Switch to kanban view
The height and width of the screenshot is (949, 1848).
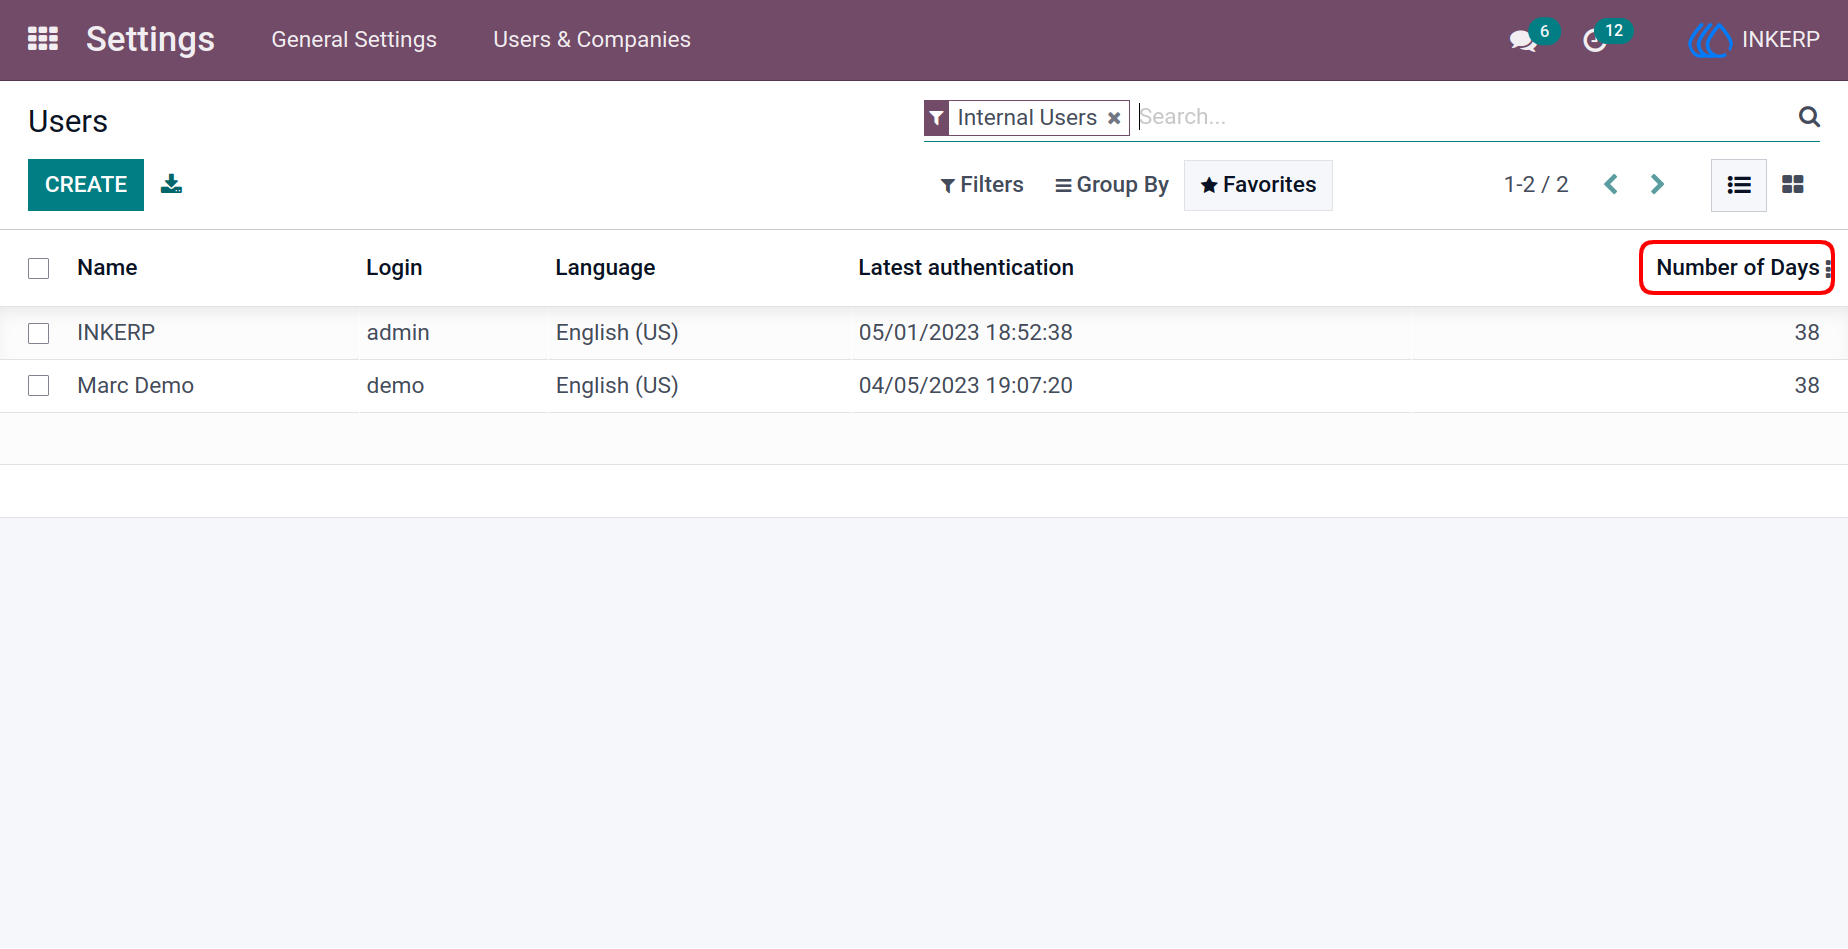pyautogui.click(x=1793, y=185)
